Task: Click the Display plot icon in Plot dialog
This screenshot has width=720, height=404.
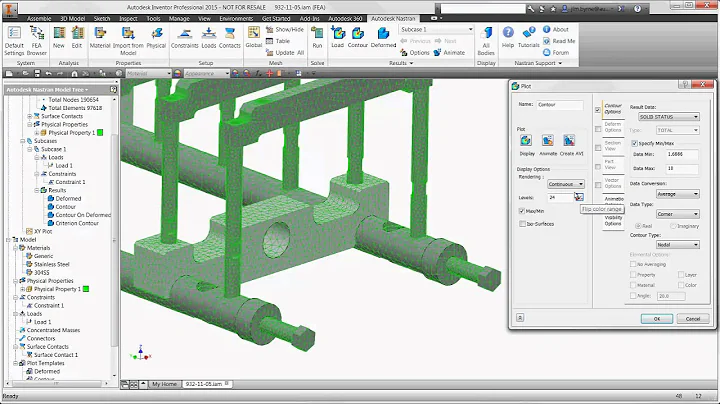Action: pos(526,140)
